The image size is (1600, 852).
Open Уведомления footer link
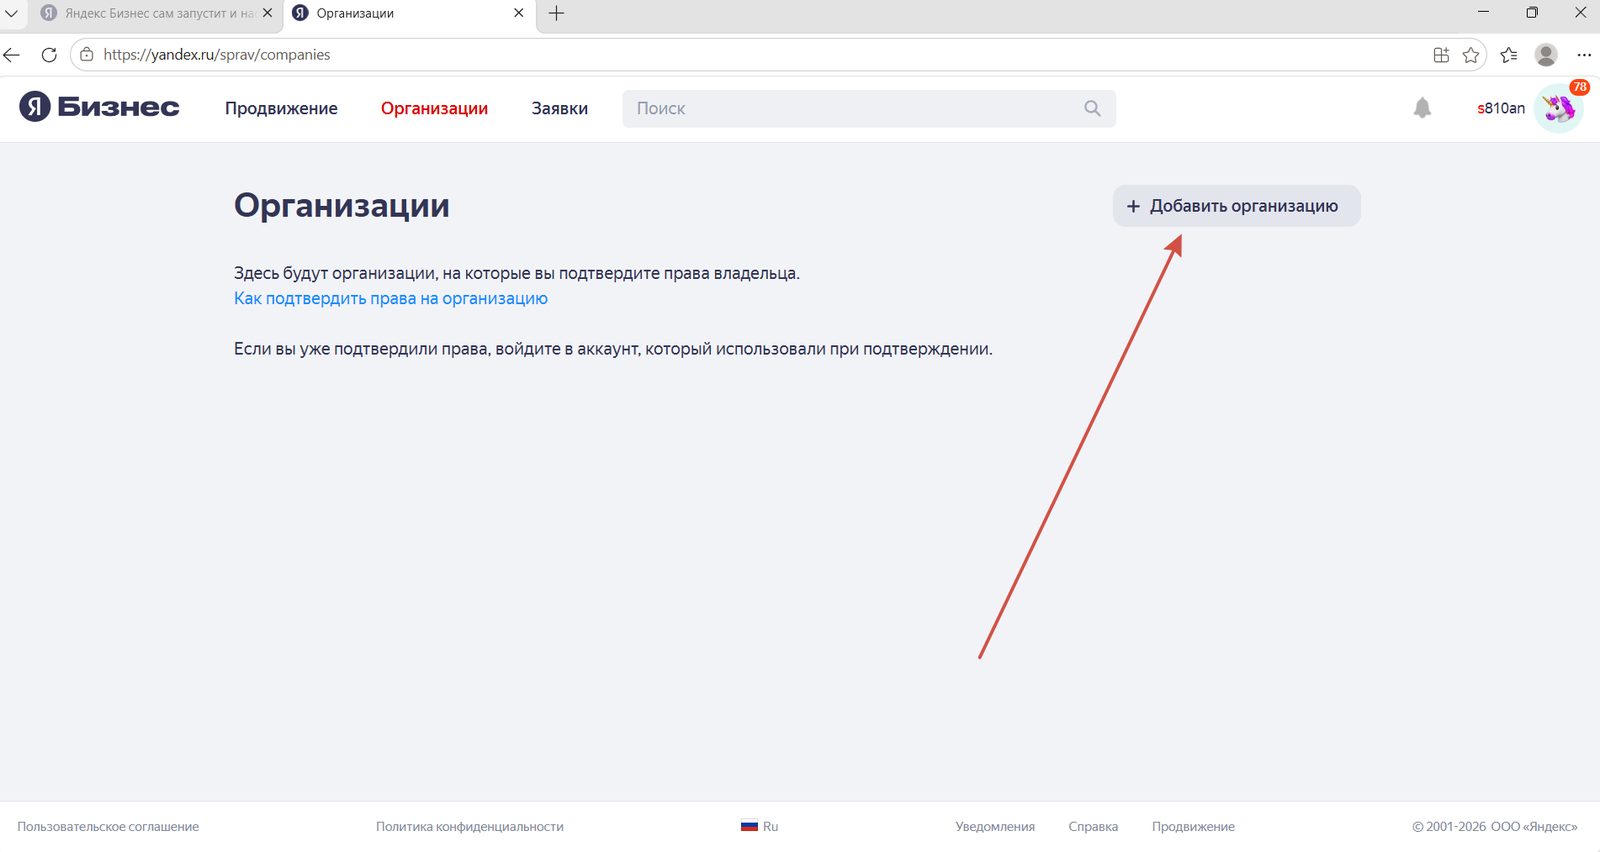[x=995, y=827]
